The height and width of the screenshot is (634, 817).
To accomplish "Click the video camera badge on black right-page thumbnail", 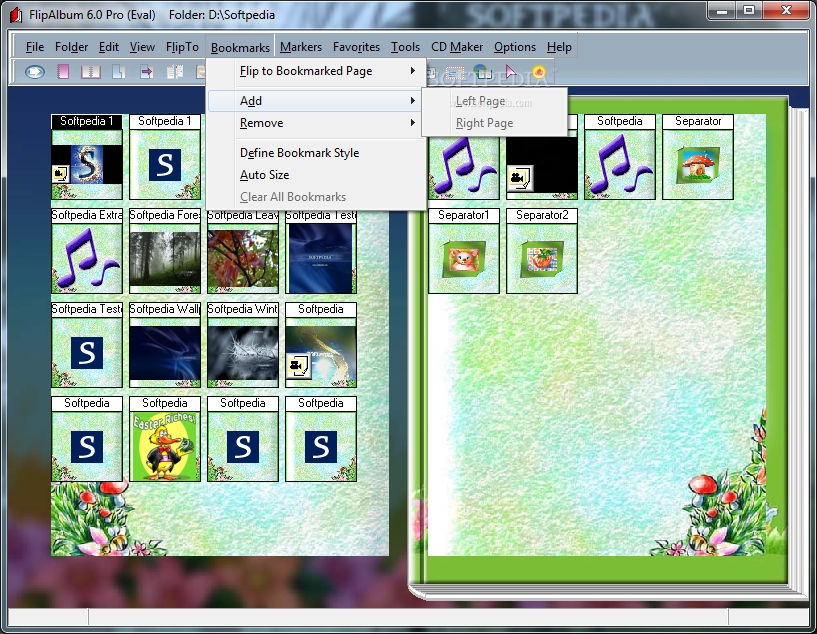I will (518, 179).
